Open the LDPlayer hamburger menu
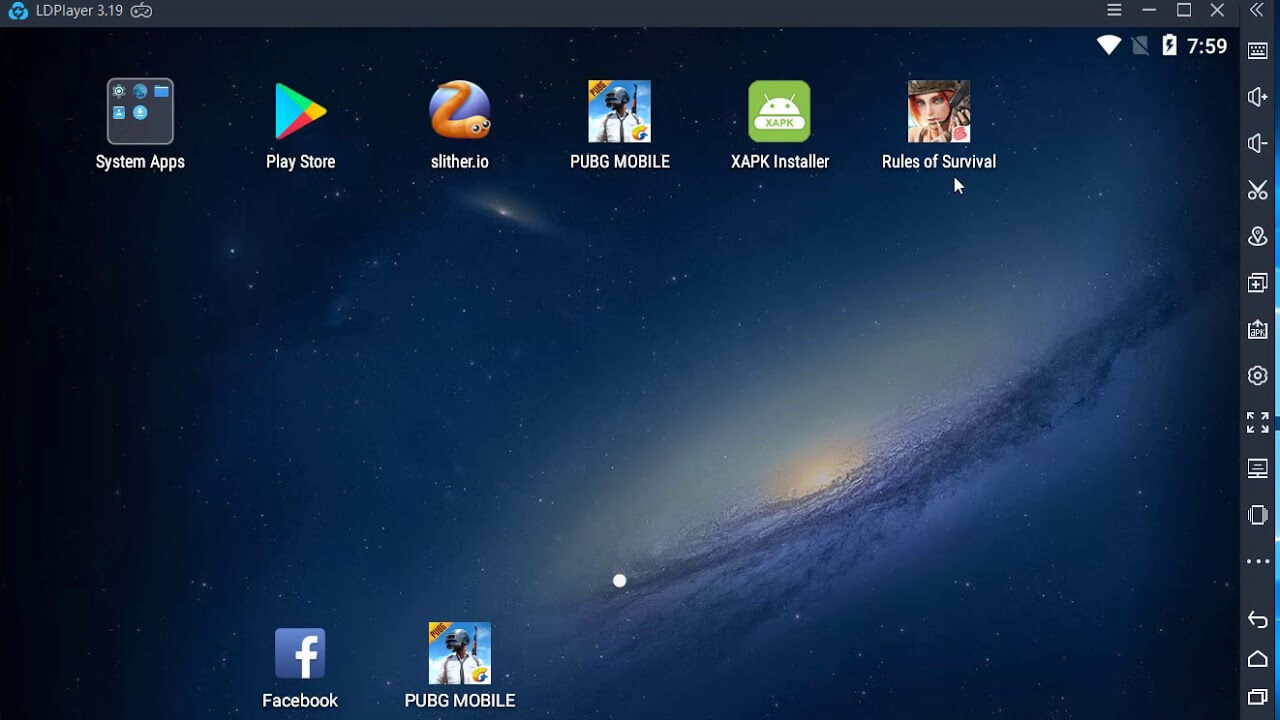Screen dimensions: 1280x720 (1115, 10)
